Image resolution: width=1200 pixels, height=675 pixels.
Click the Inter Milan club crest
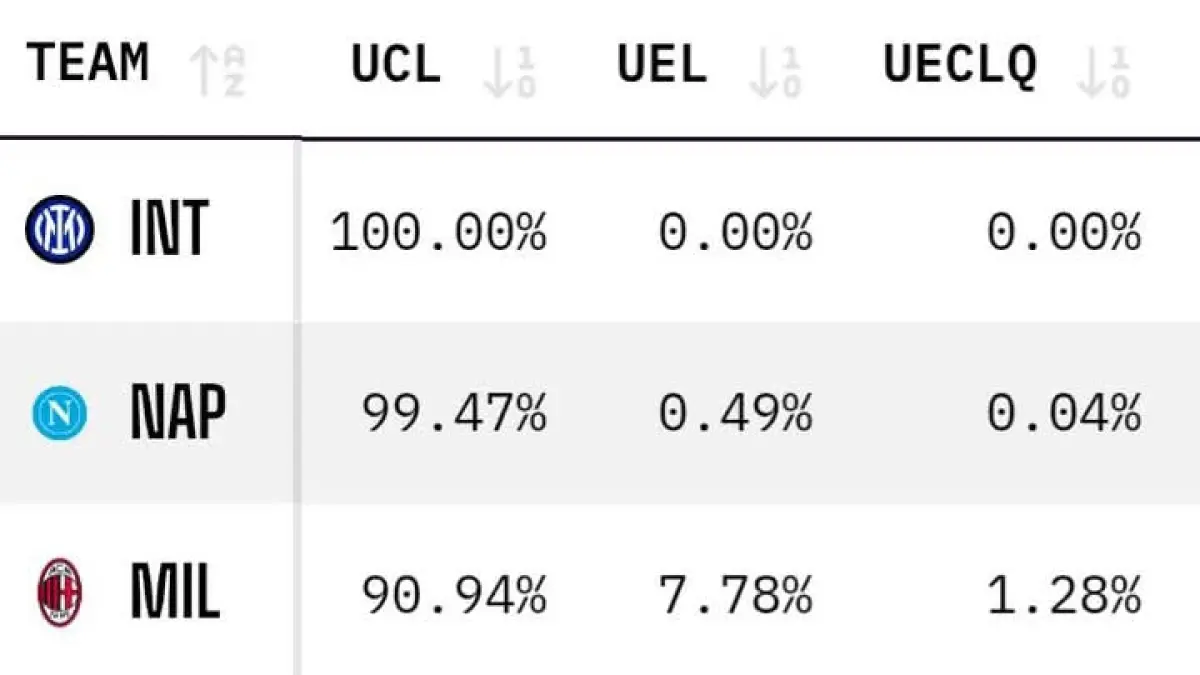pos(59,229)
